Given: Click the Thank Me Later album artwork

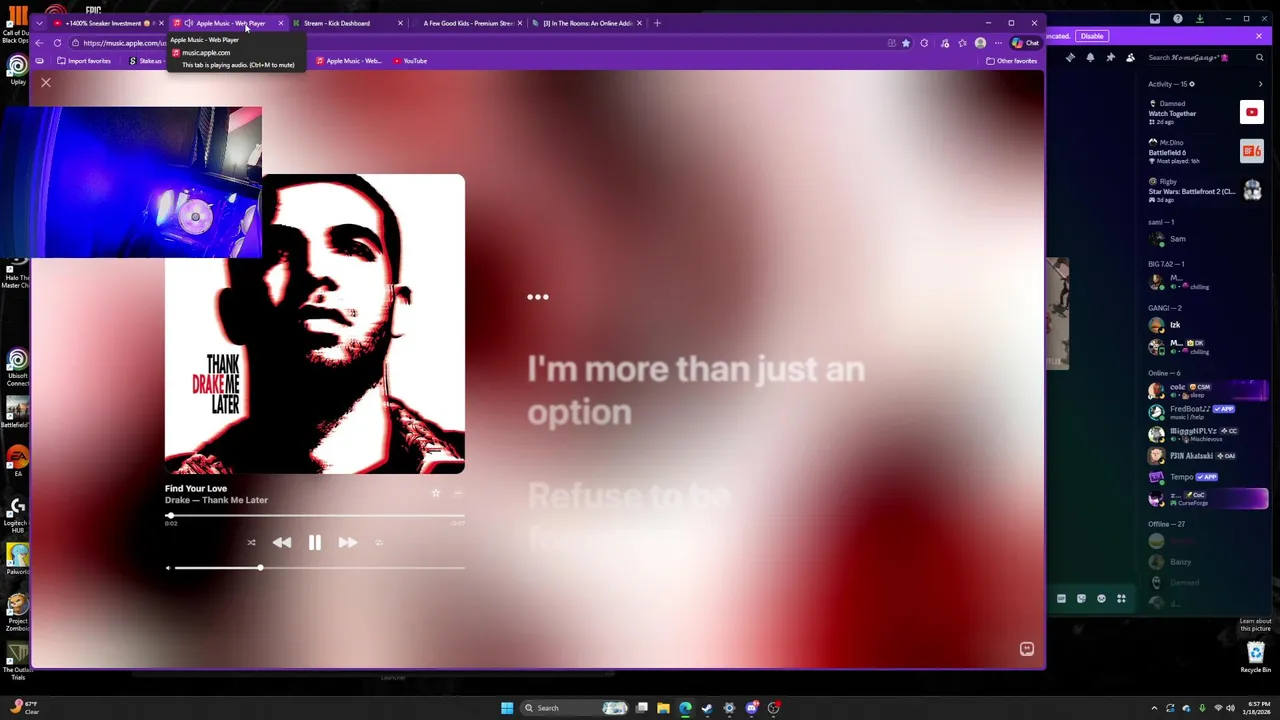Looking at the screenshot, I should coord(314,324).
